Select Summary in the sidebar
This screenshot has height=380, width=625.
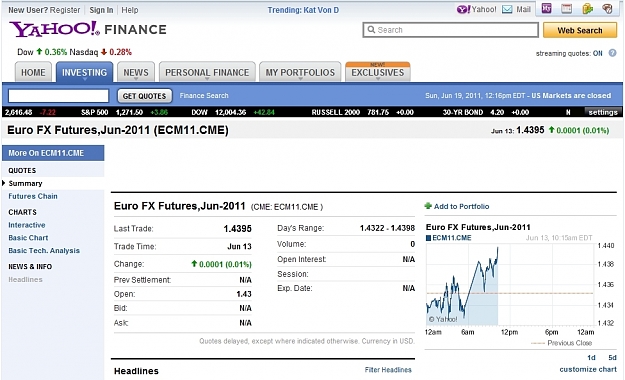click(x=25, y=183)
